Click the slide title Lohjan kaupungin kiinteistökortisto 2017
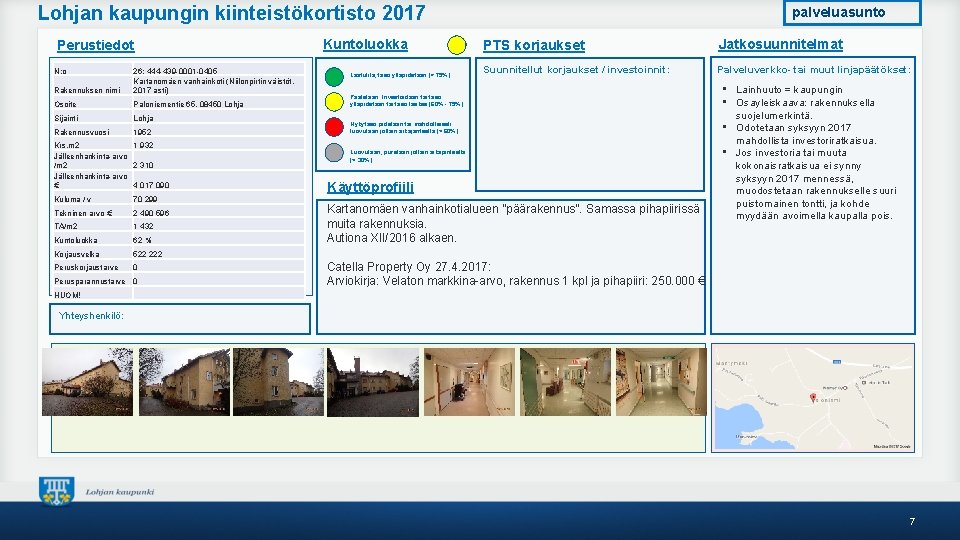This screenshot has width=960, height=540. (231, 13)
